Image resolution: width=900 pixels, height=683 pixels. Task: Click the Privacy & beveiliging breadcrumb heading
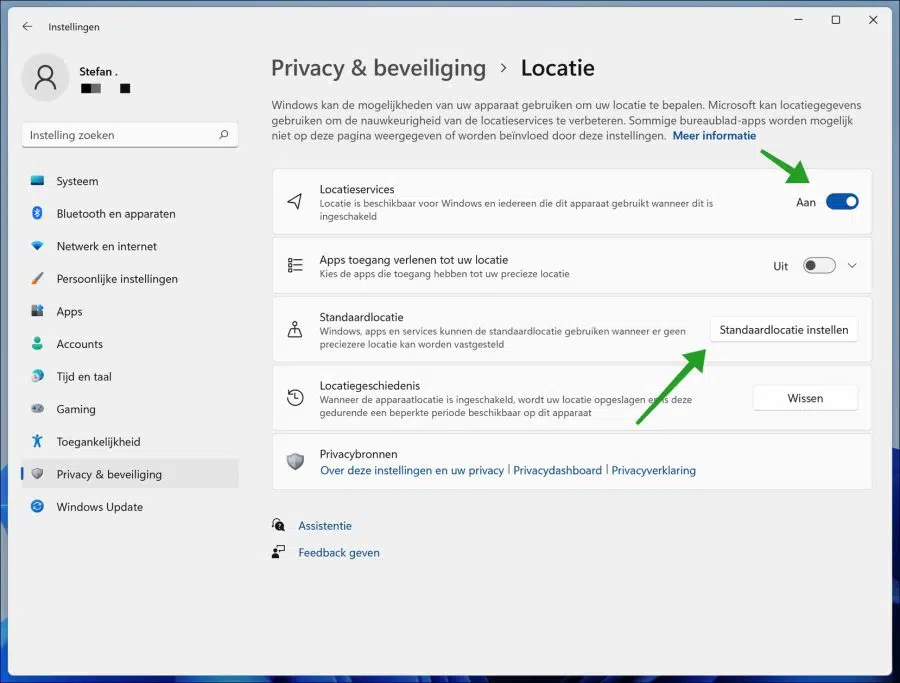point(378,68)
